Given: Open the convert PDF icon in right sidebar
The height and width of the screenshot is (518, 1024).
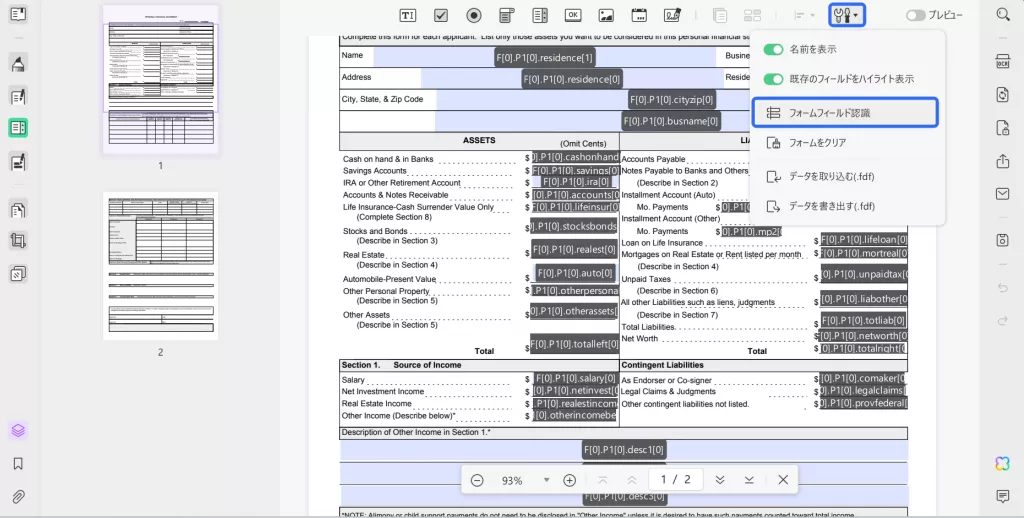Looking at the screenshot, I should tap(1002, 95).
